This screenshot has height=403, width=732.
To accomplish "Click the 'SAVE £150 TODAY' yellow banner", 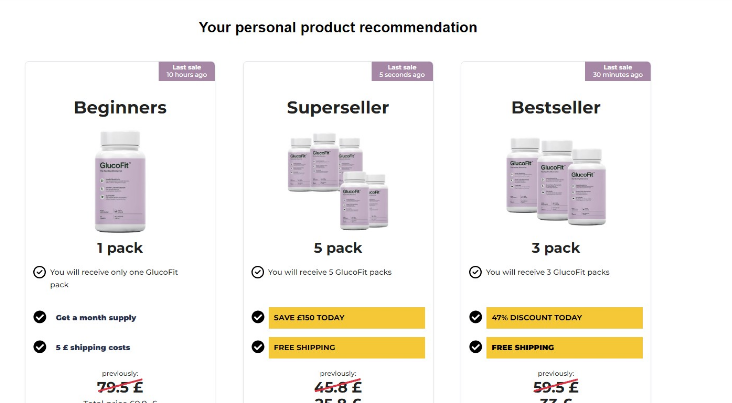I will [347, 318].
